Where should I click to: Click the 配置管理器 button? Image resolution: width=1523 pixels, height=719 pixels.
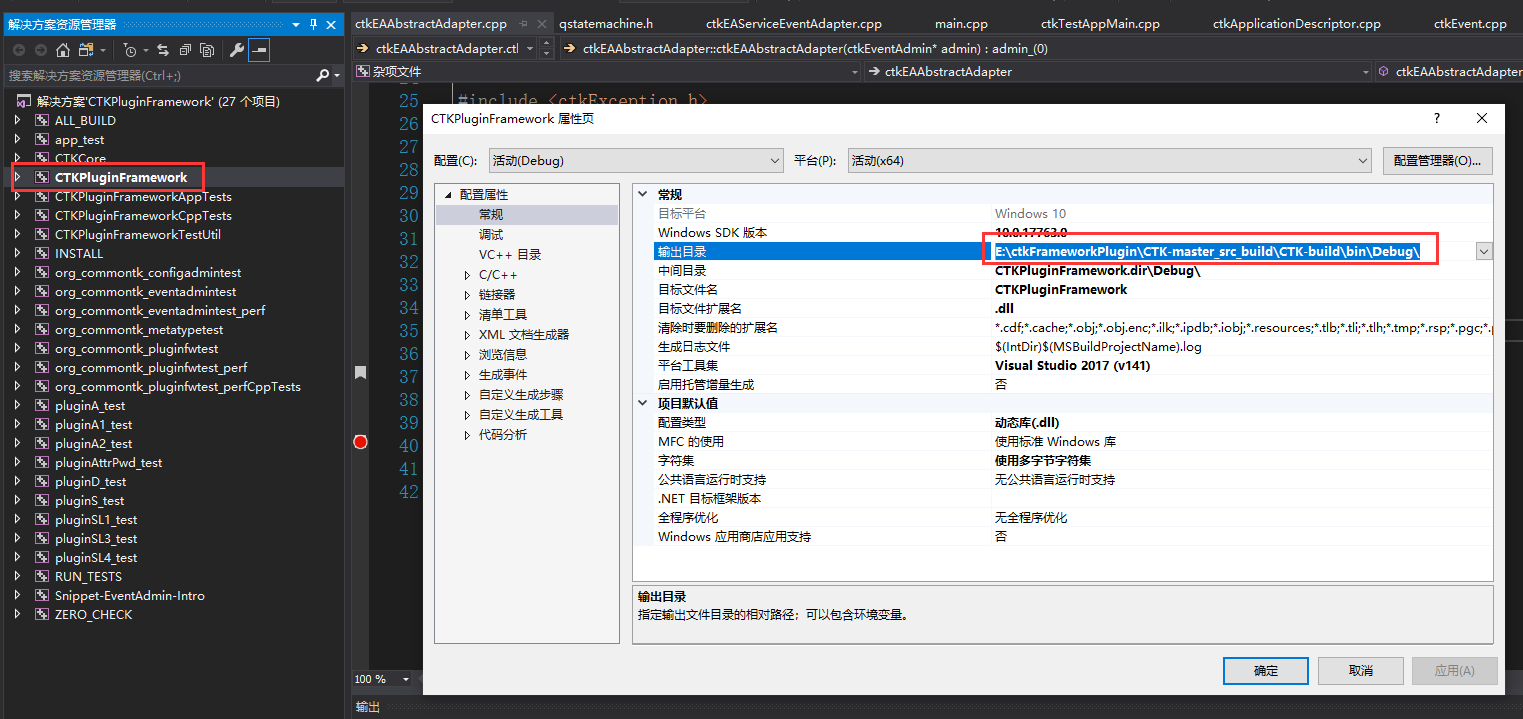[1437, 160]
